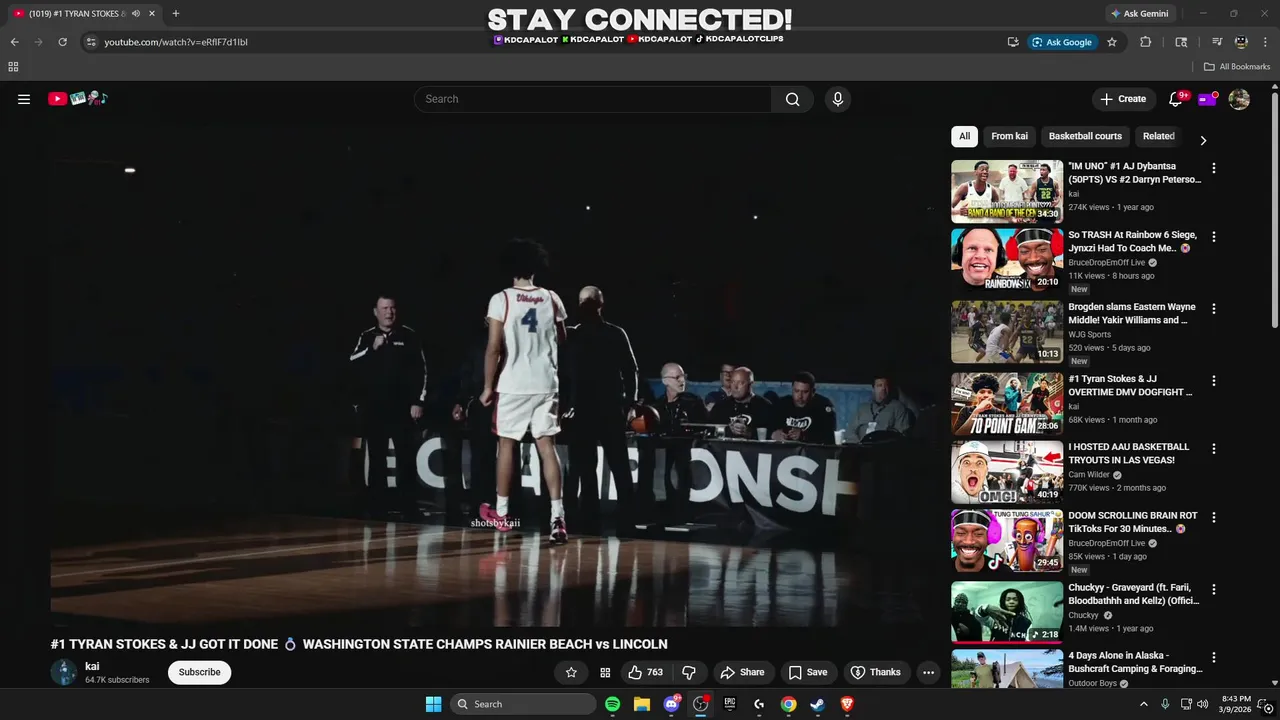The image size is (1280, 720).
Task: Save video to a playlist
Action: 807,673
